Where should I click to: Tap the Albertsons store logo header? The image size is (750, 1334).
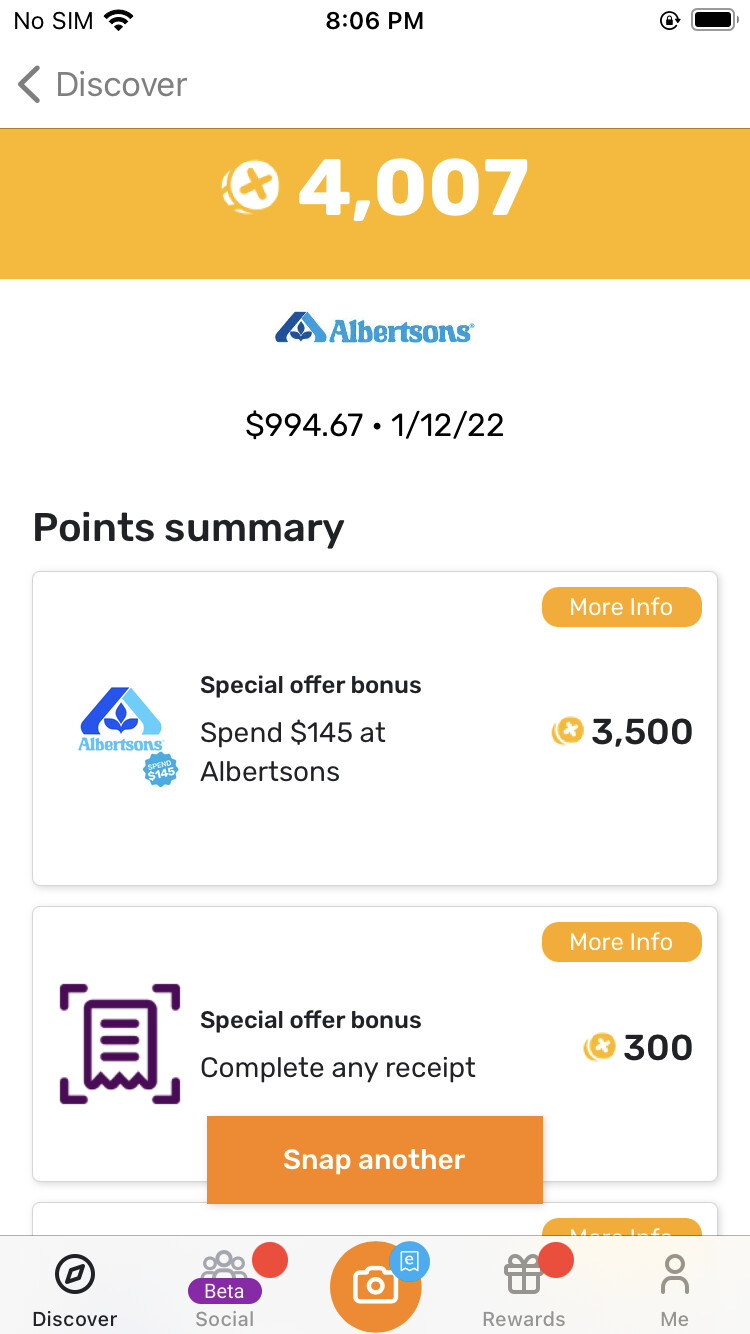[374, 328]
